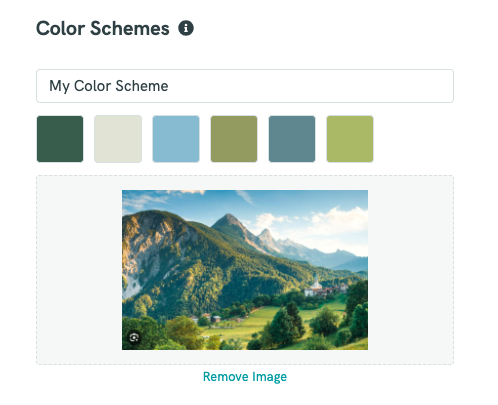Viewport: 498px width, 405px height.
Task: Click the tallest mountain peak in photo
Action: (229, 222)
